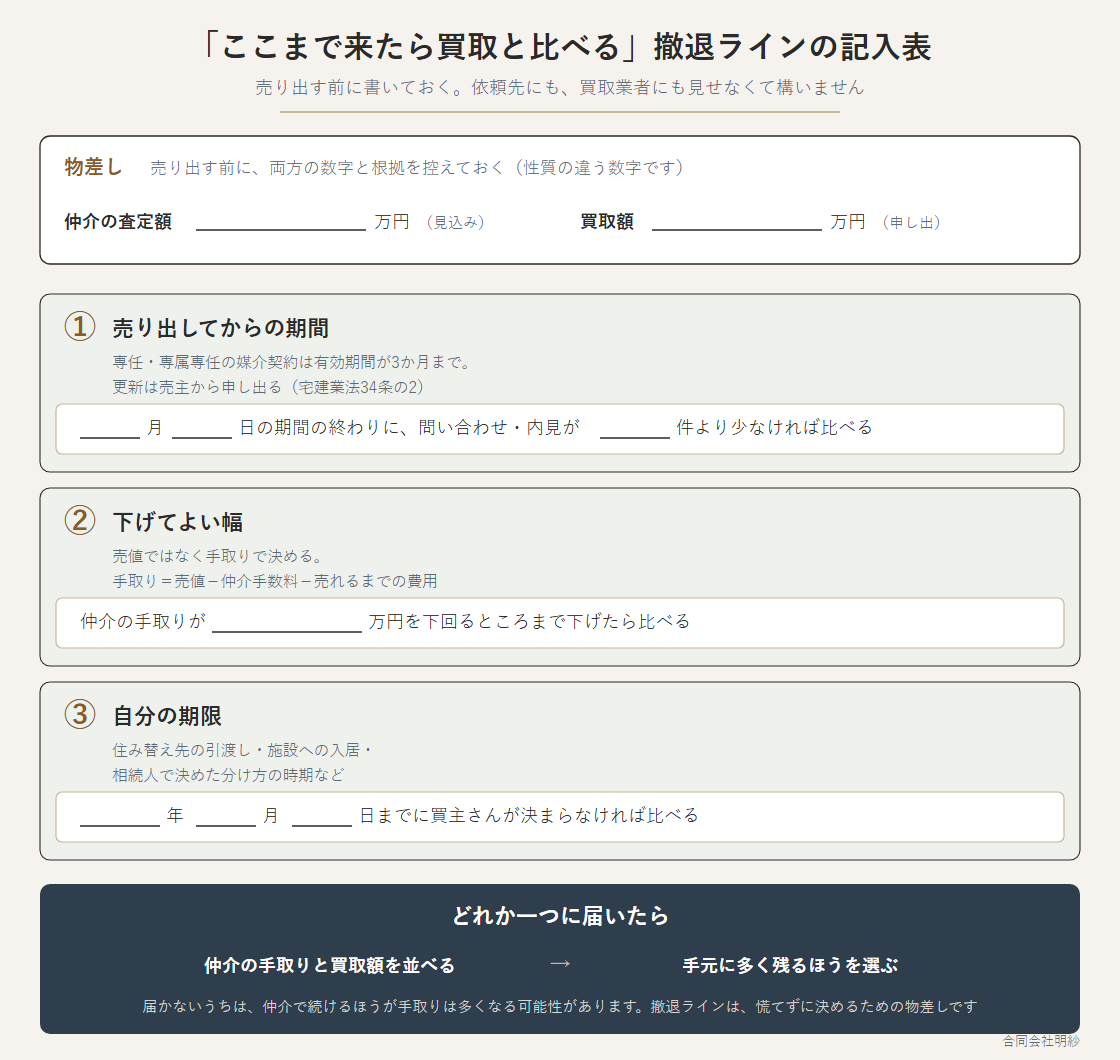Click the heading 自分の期限

point(167,716)
